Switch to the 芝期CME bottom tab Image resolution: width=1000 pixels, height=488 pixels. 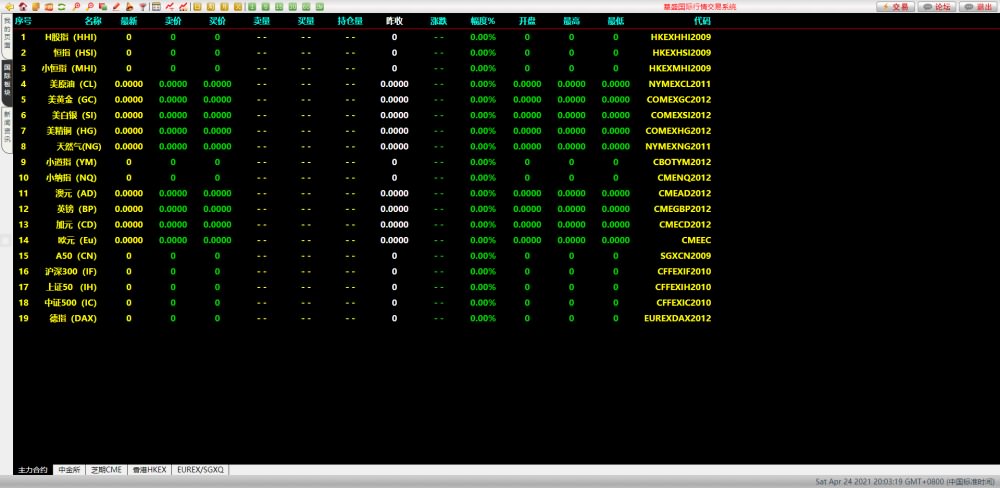click(x=106, y=470)
